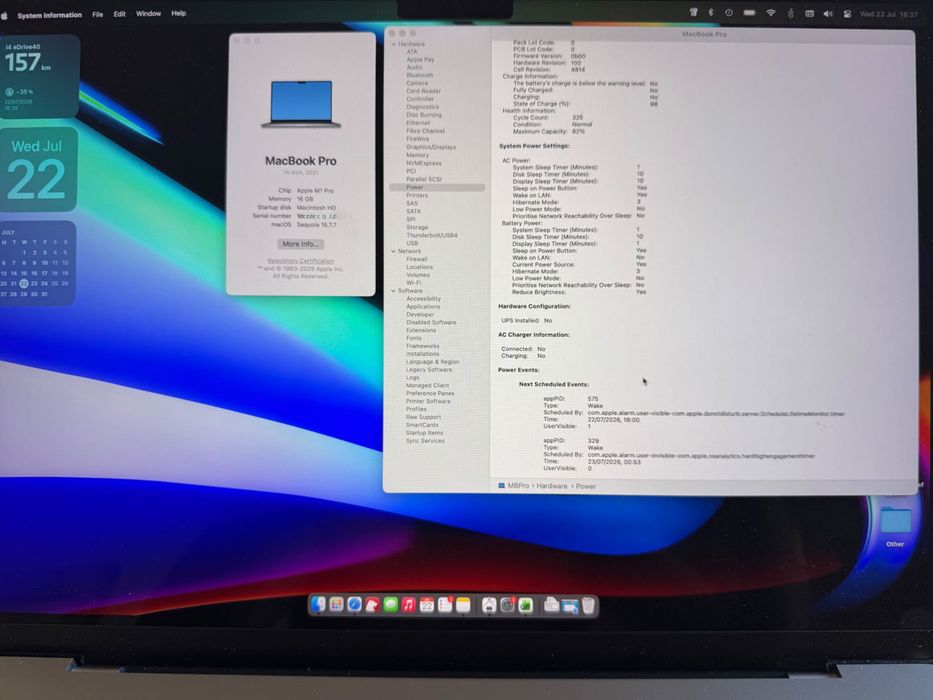Open the System Information menu
Screen dimensions: 933x700
[x=49, y=15]
